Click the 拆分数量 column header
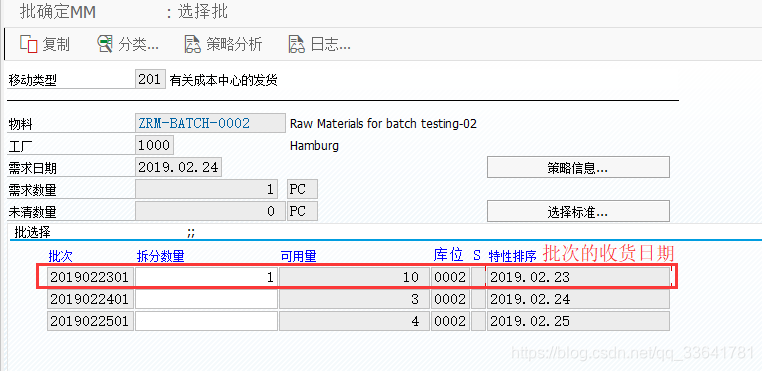Image resolution: width=762 pixels, height=371 pixels. tap(161, 256)
